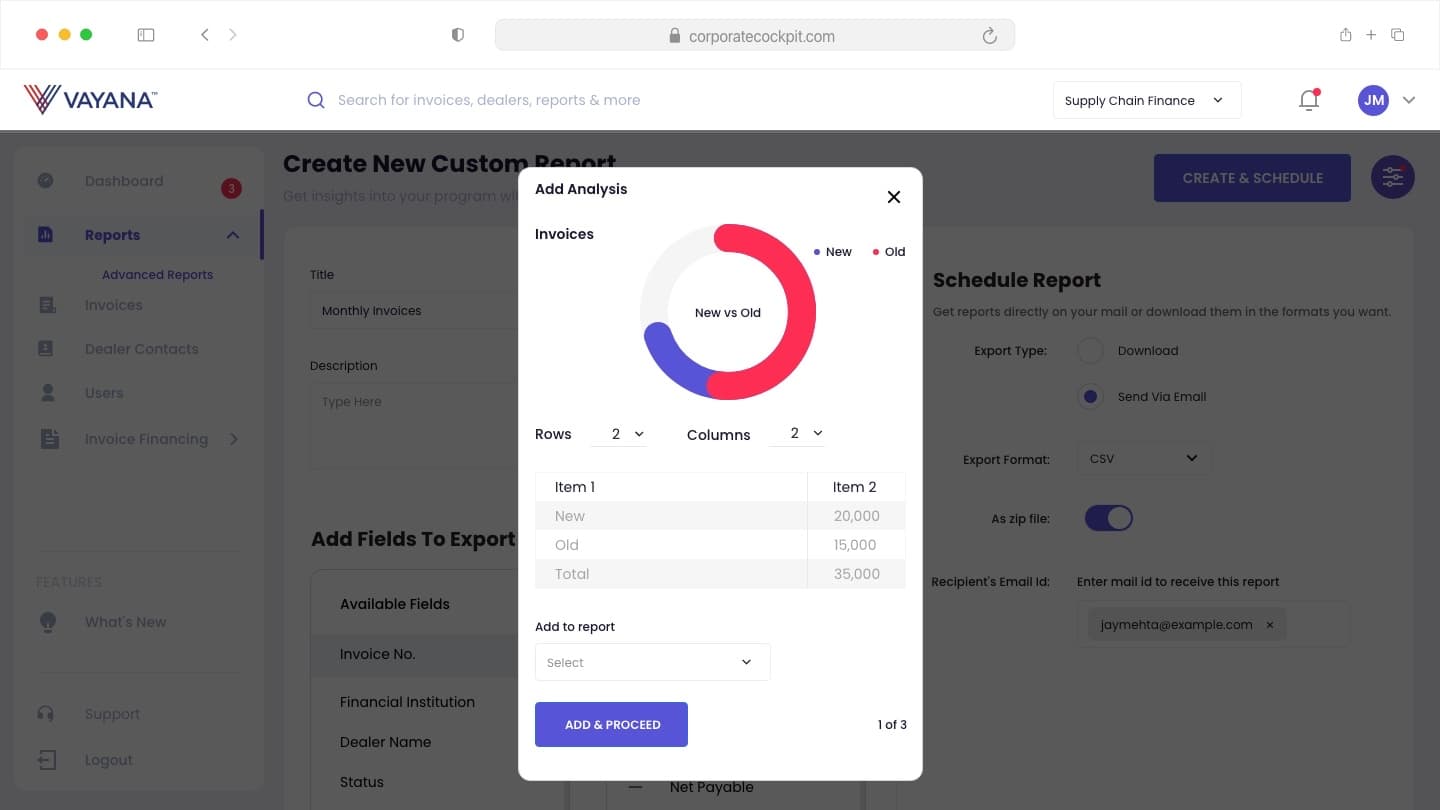Click the search magnifier icon
Screen dimensions: 1440x810
point(316,100)
